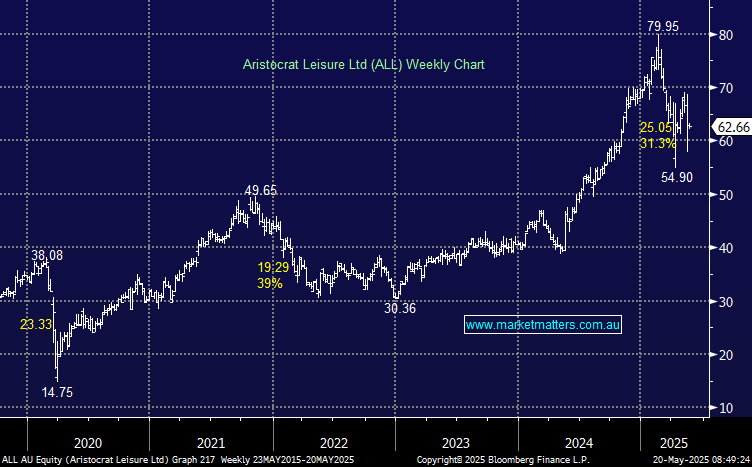The width and height of the screenshot is (752, 467).
Task: Click the 14.75 low price label
Action: tap(57, 392)
